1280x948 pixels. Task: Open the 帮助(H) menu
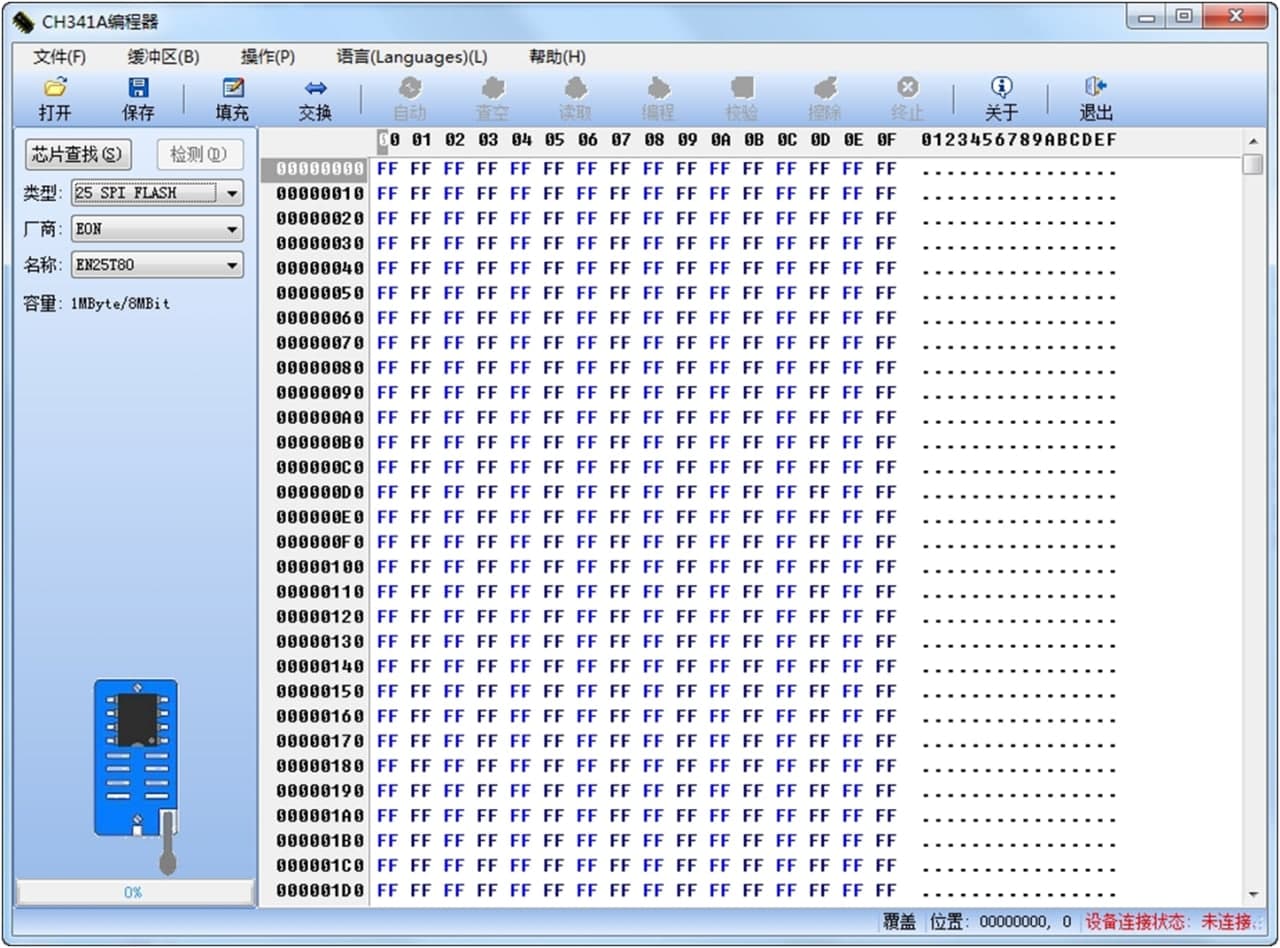pyautogui.click(x=557, y=57)
